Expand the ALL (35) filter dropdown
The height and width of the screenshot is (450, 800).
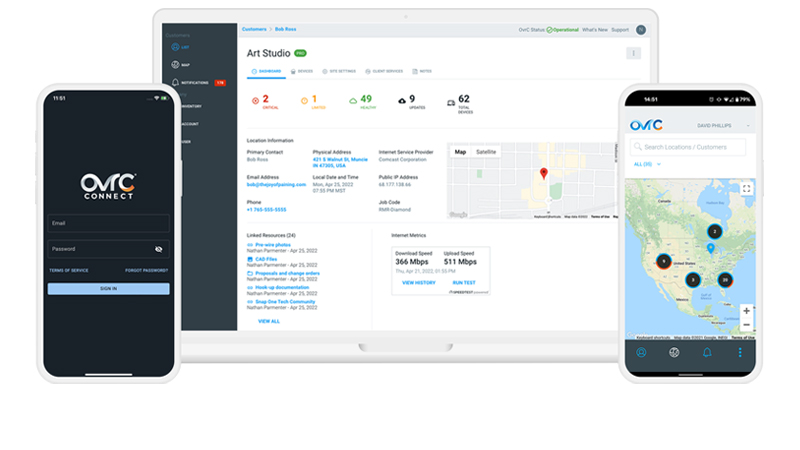[x=647, y=164]
